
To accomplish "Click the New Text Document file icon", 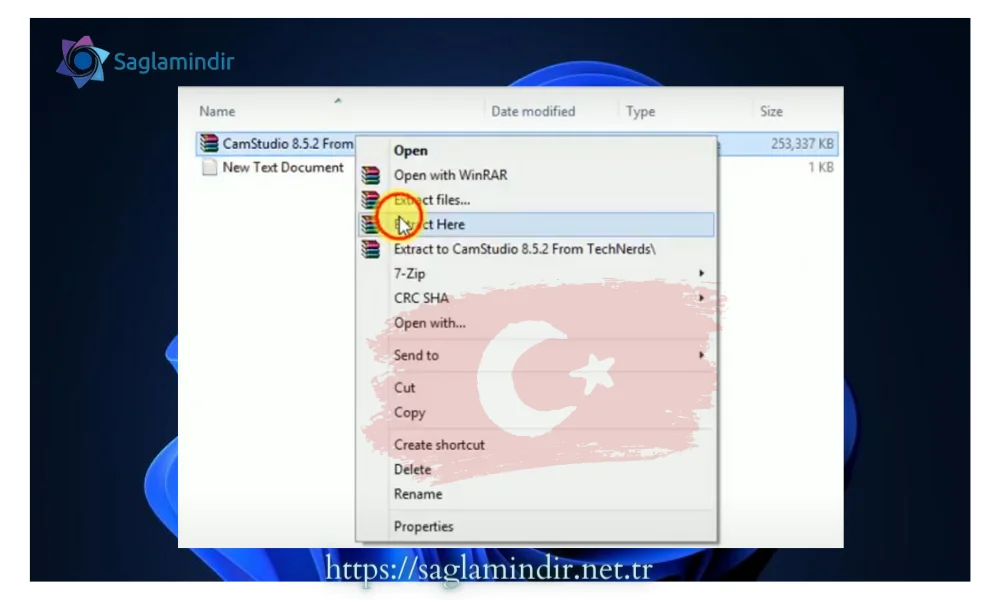I will tap(209, 167).
